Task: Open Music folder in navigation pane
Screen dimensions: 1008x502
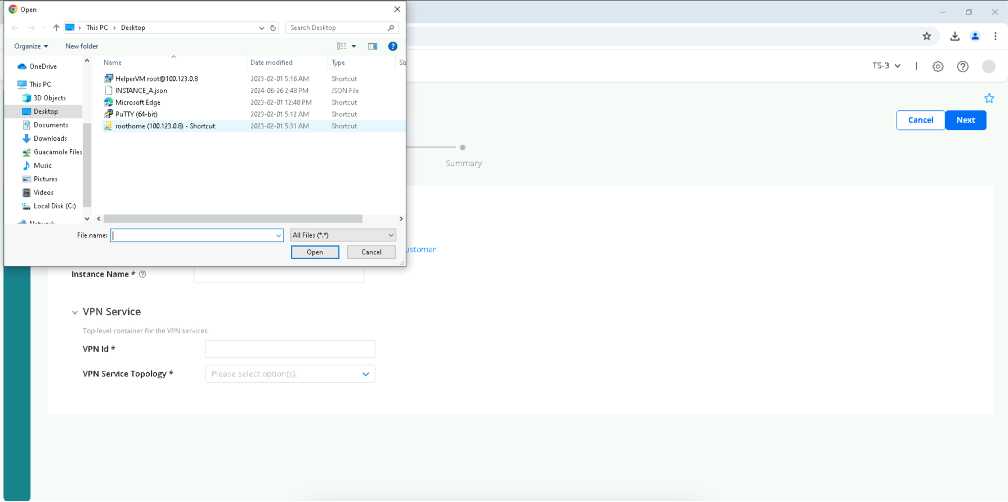Action: click(42, 165)
